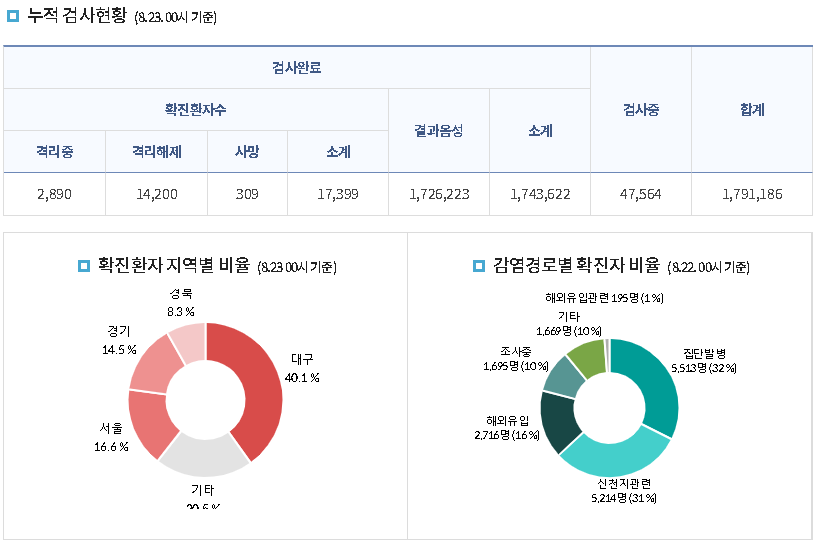Click the square icon beside 누적 검사현황 heading

[x=13, y=16]
